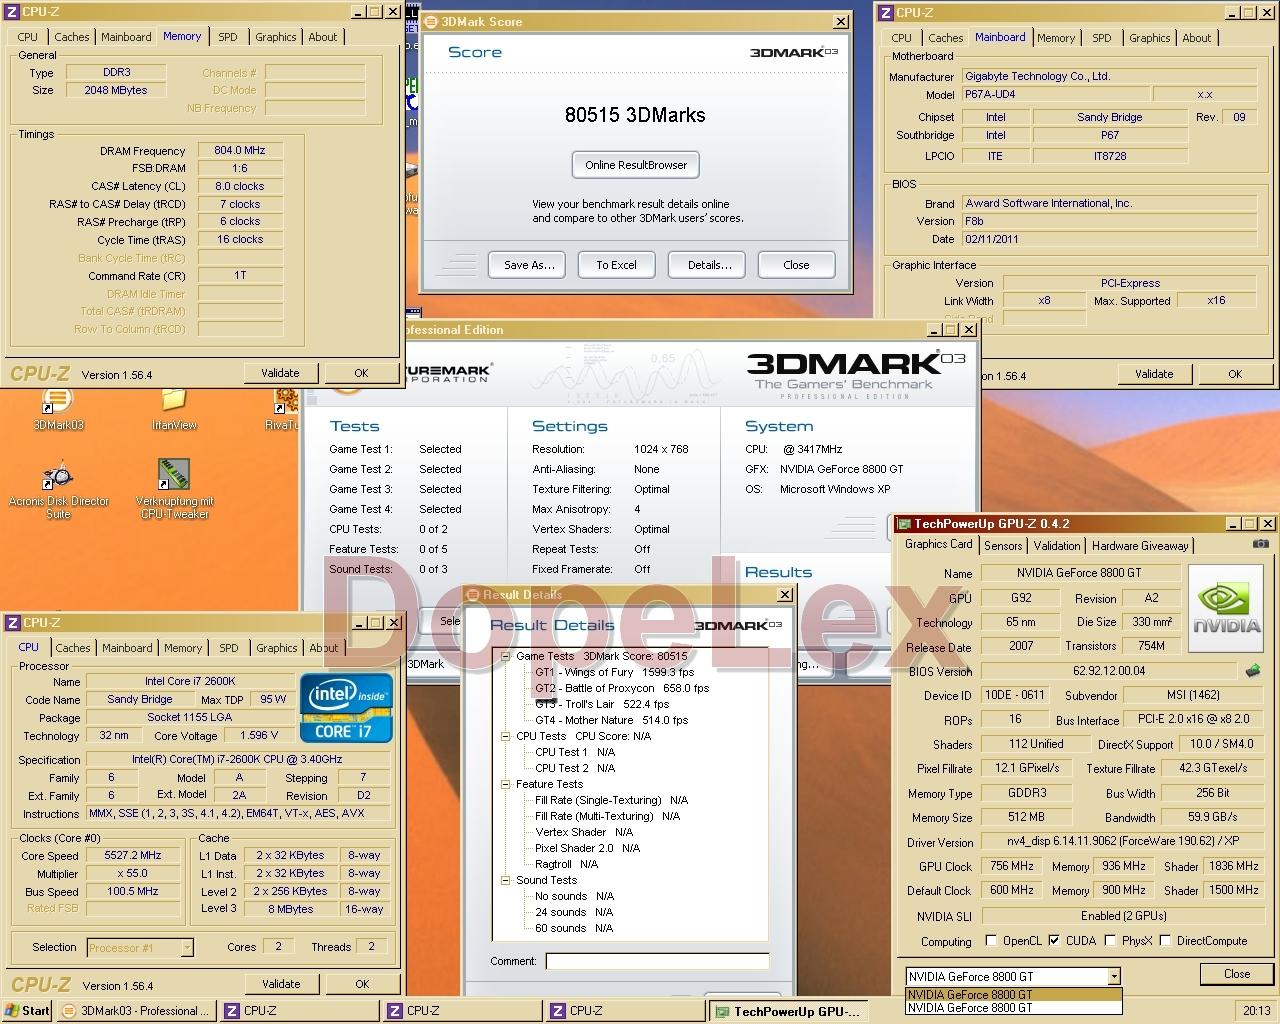Toggle the CUDA checkbox
Screen dimensions: 1280x1024
pos(1054,940)
